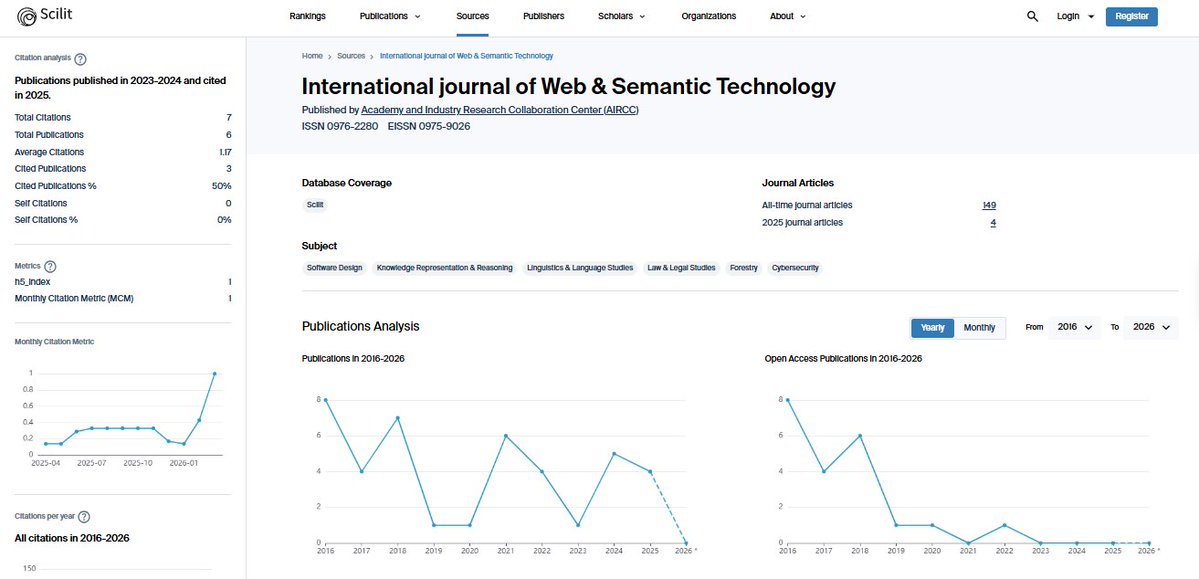
Task: Expand the Publications menu dropdown
Action: coord(389,16)
